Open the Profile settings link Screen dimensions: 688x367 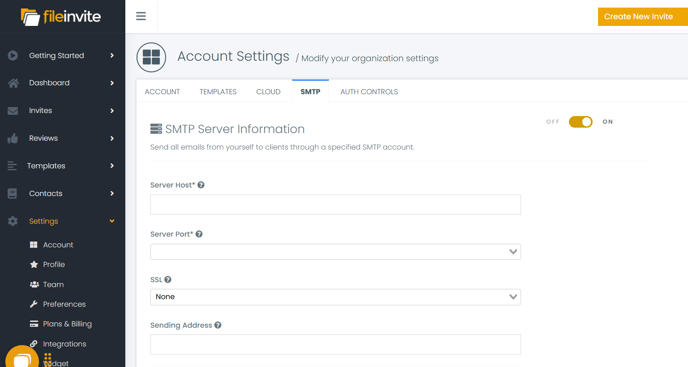click(54, 264)
